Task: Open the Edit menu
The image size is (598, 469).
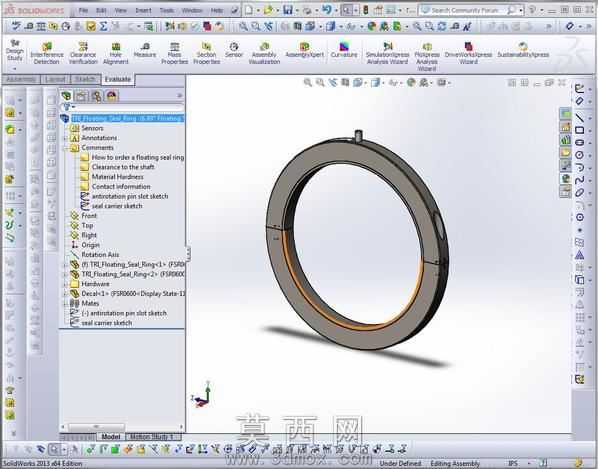Action: 101,11
